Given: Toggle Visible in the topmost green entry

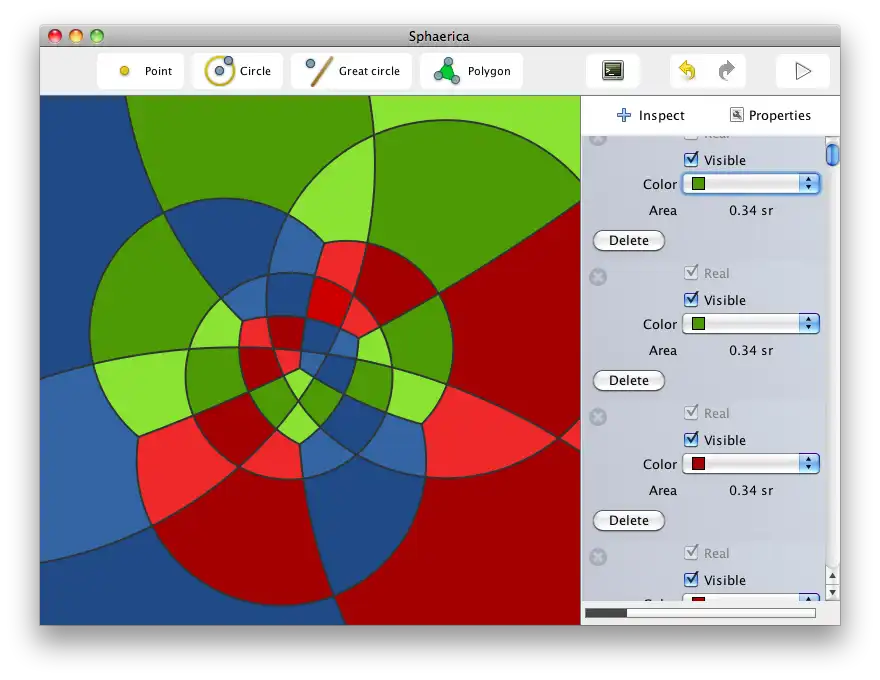Looking at the screenshot, I should pos(691,159).
